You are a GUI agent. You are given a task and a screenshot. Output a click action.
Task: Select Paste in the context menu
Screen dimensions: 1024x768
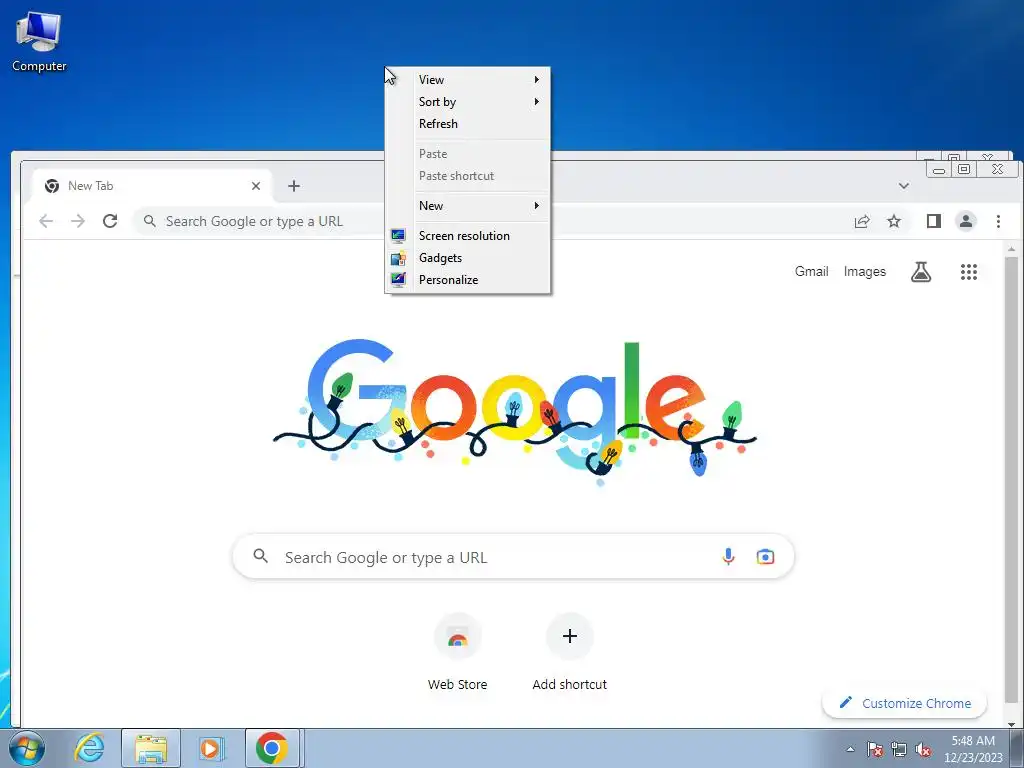click(468, 153)
